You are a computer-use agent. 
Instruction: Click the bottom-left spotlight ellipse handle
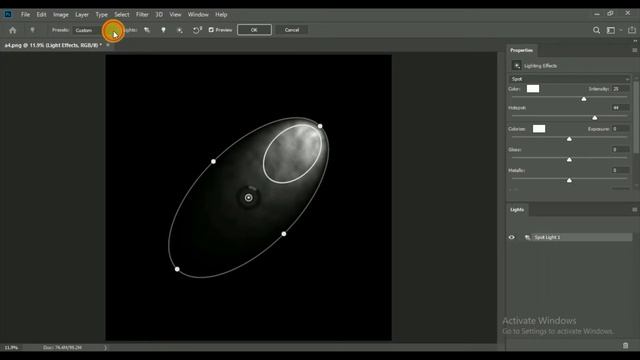(177, 269)
